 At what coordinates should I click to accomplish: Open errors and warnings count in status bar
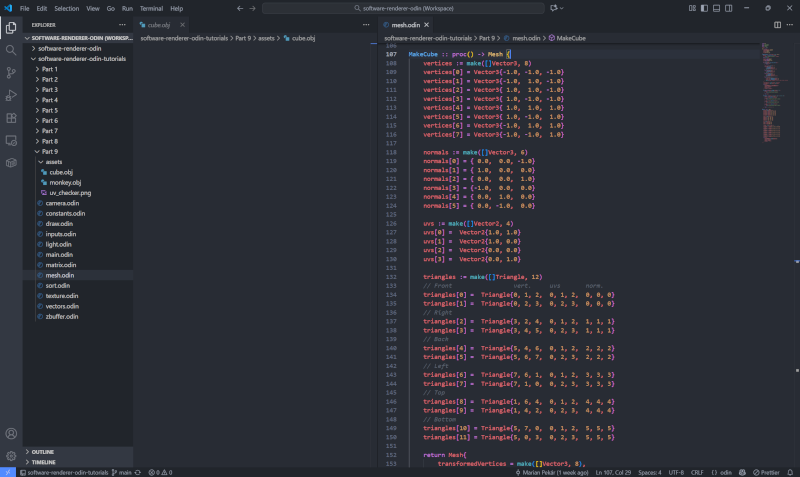pyautogui.click(x=160, y=472)
